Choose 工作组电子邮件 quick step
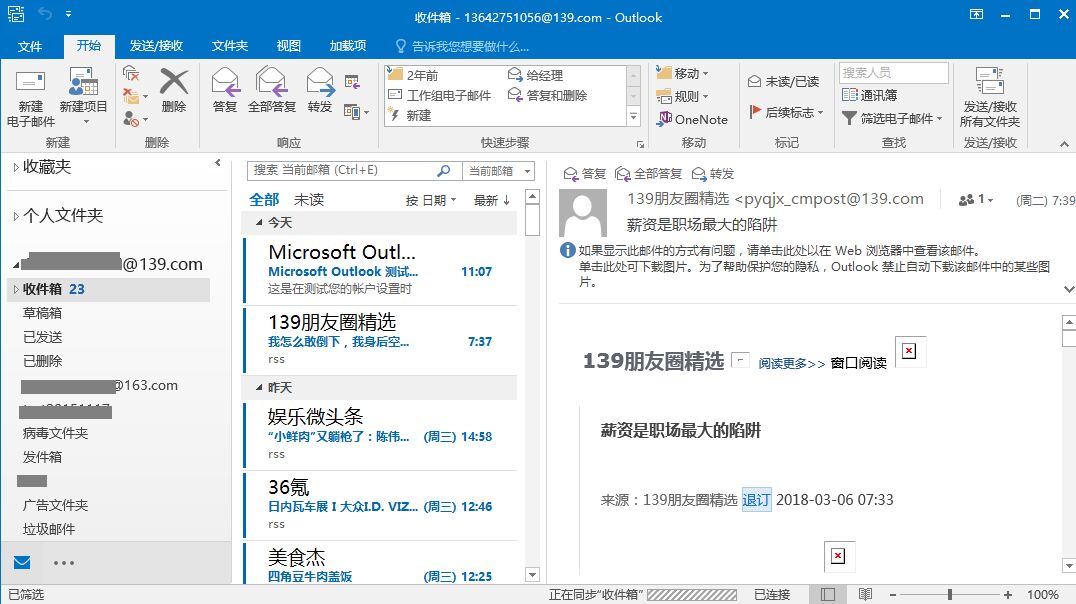Viewport: 1076px width, 604px height. pos(440,95)
